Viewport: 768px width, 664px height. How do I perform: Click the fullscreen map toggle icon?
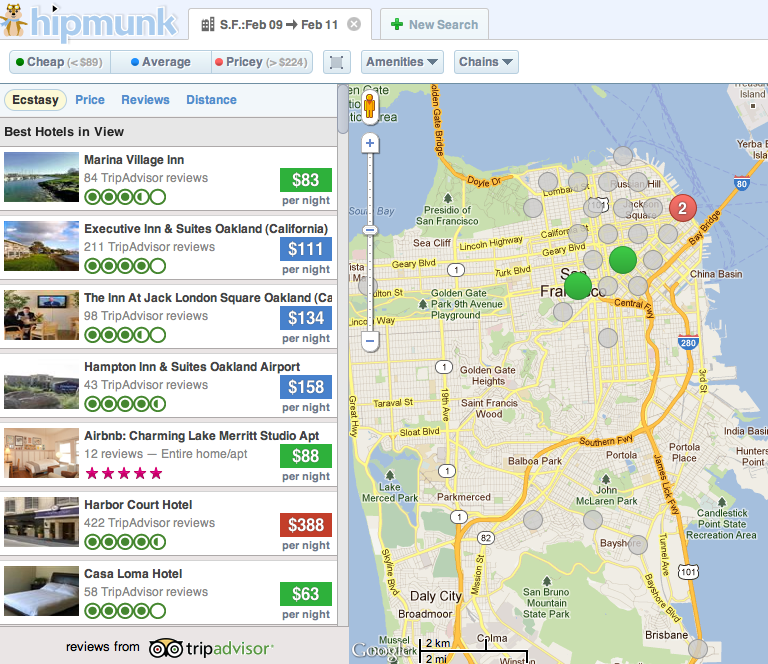point(336,62)
